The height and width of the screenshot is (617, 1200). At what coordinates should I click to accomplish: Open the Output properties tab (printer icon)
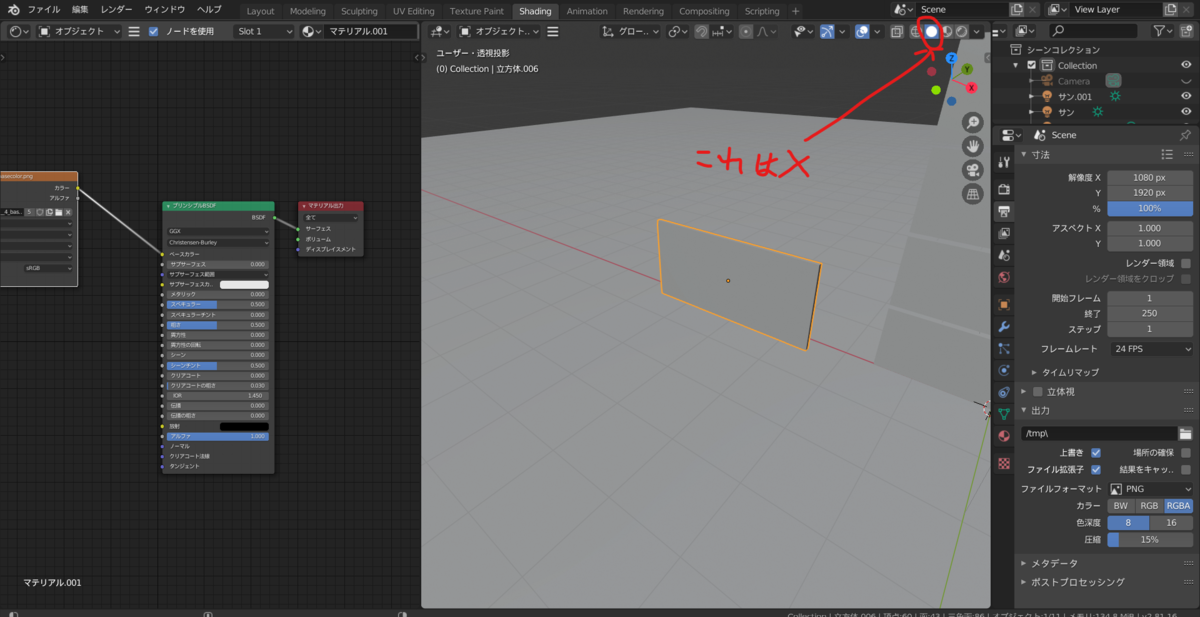click(x=1004, y=211)
